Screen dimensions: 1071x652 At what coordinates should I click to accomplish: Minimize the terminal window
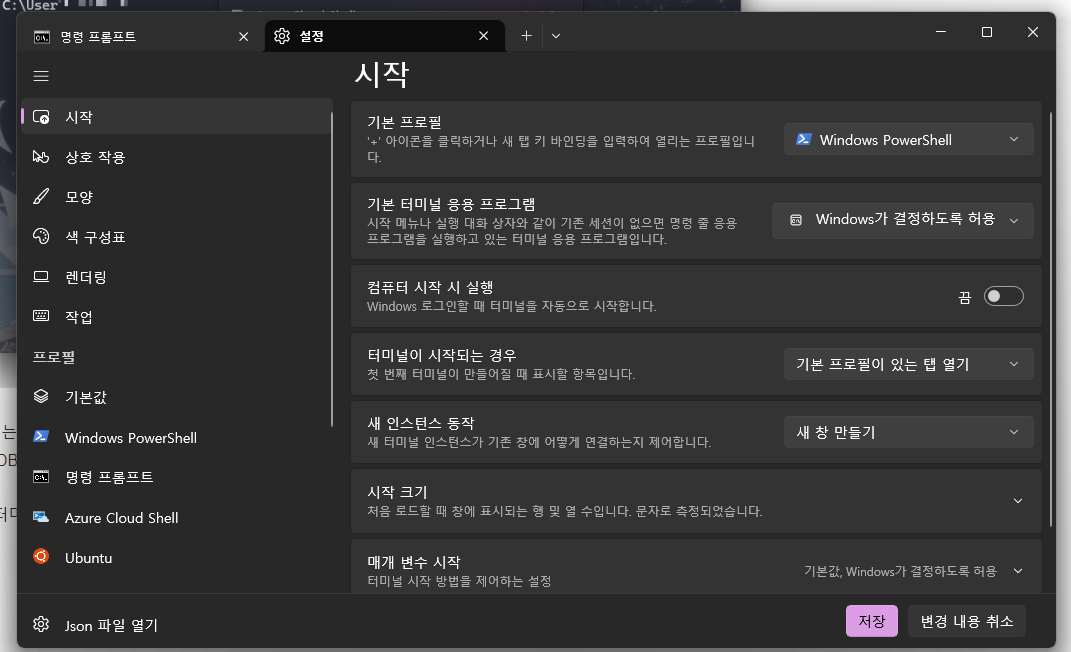coord(941,32)
